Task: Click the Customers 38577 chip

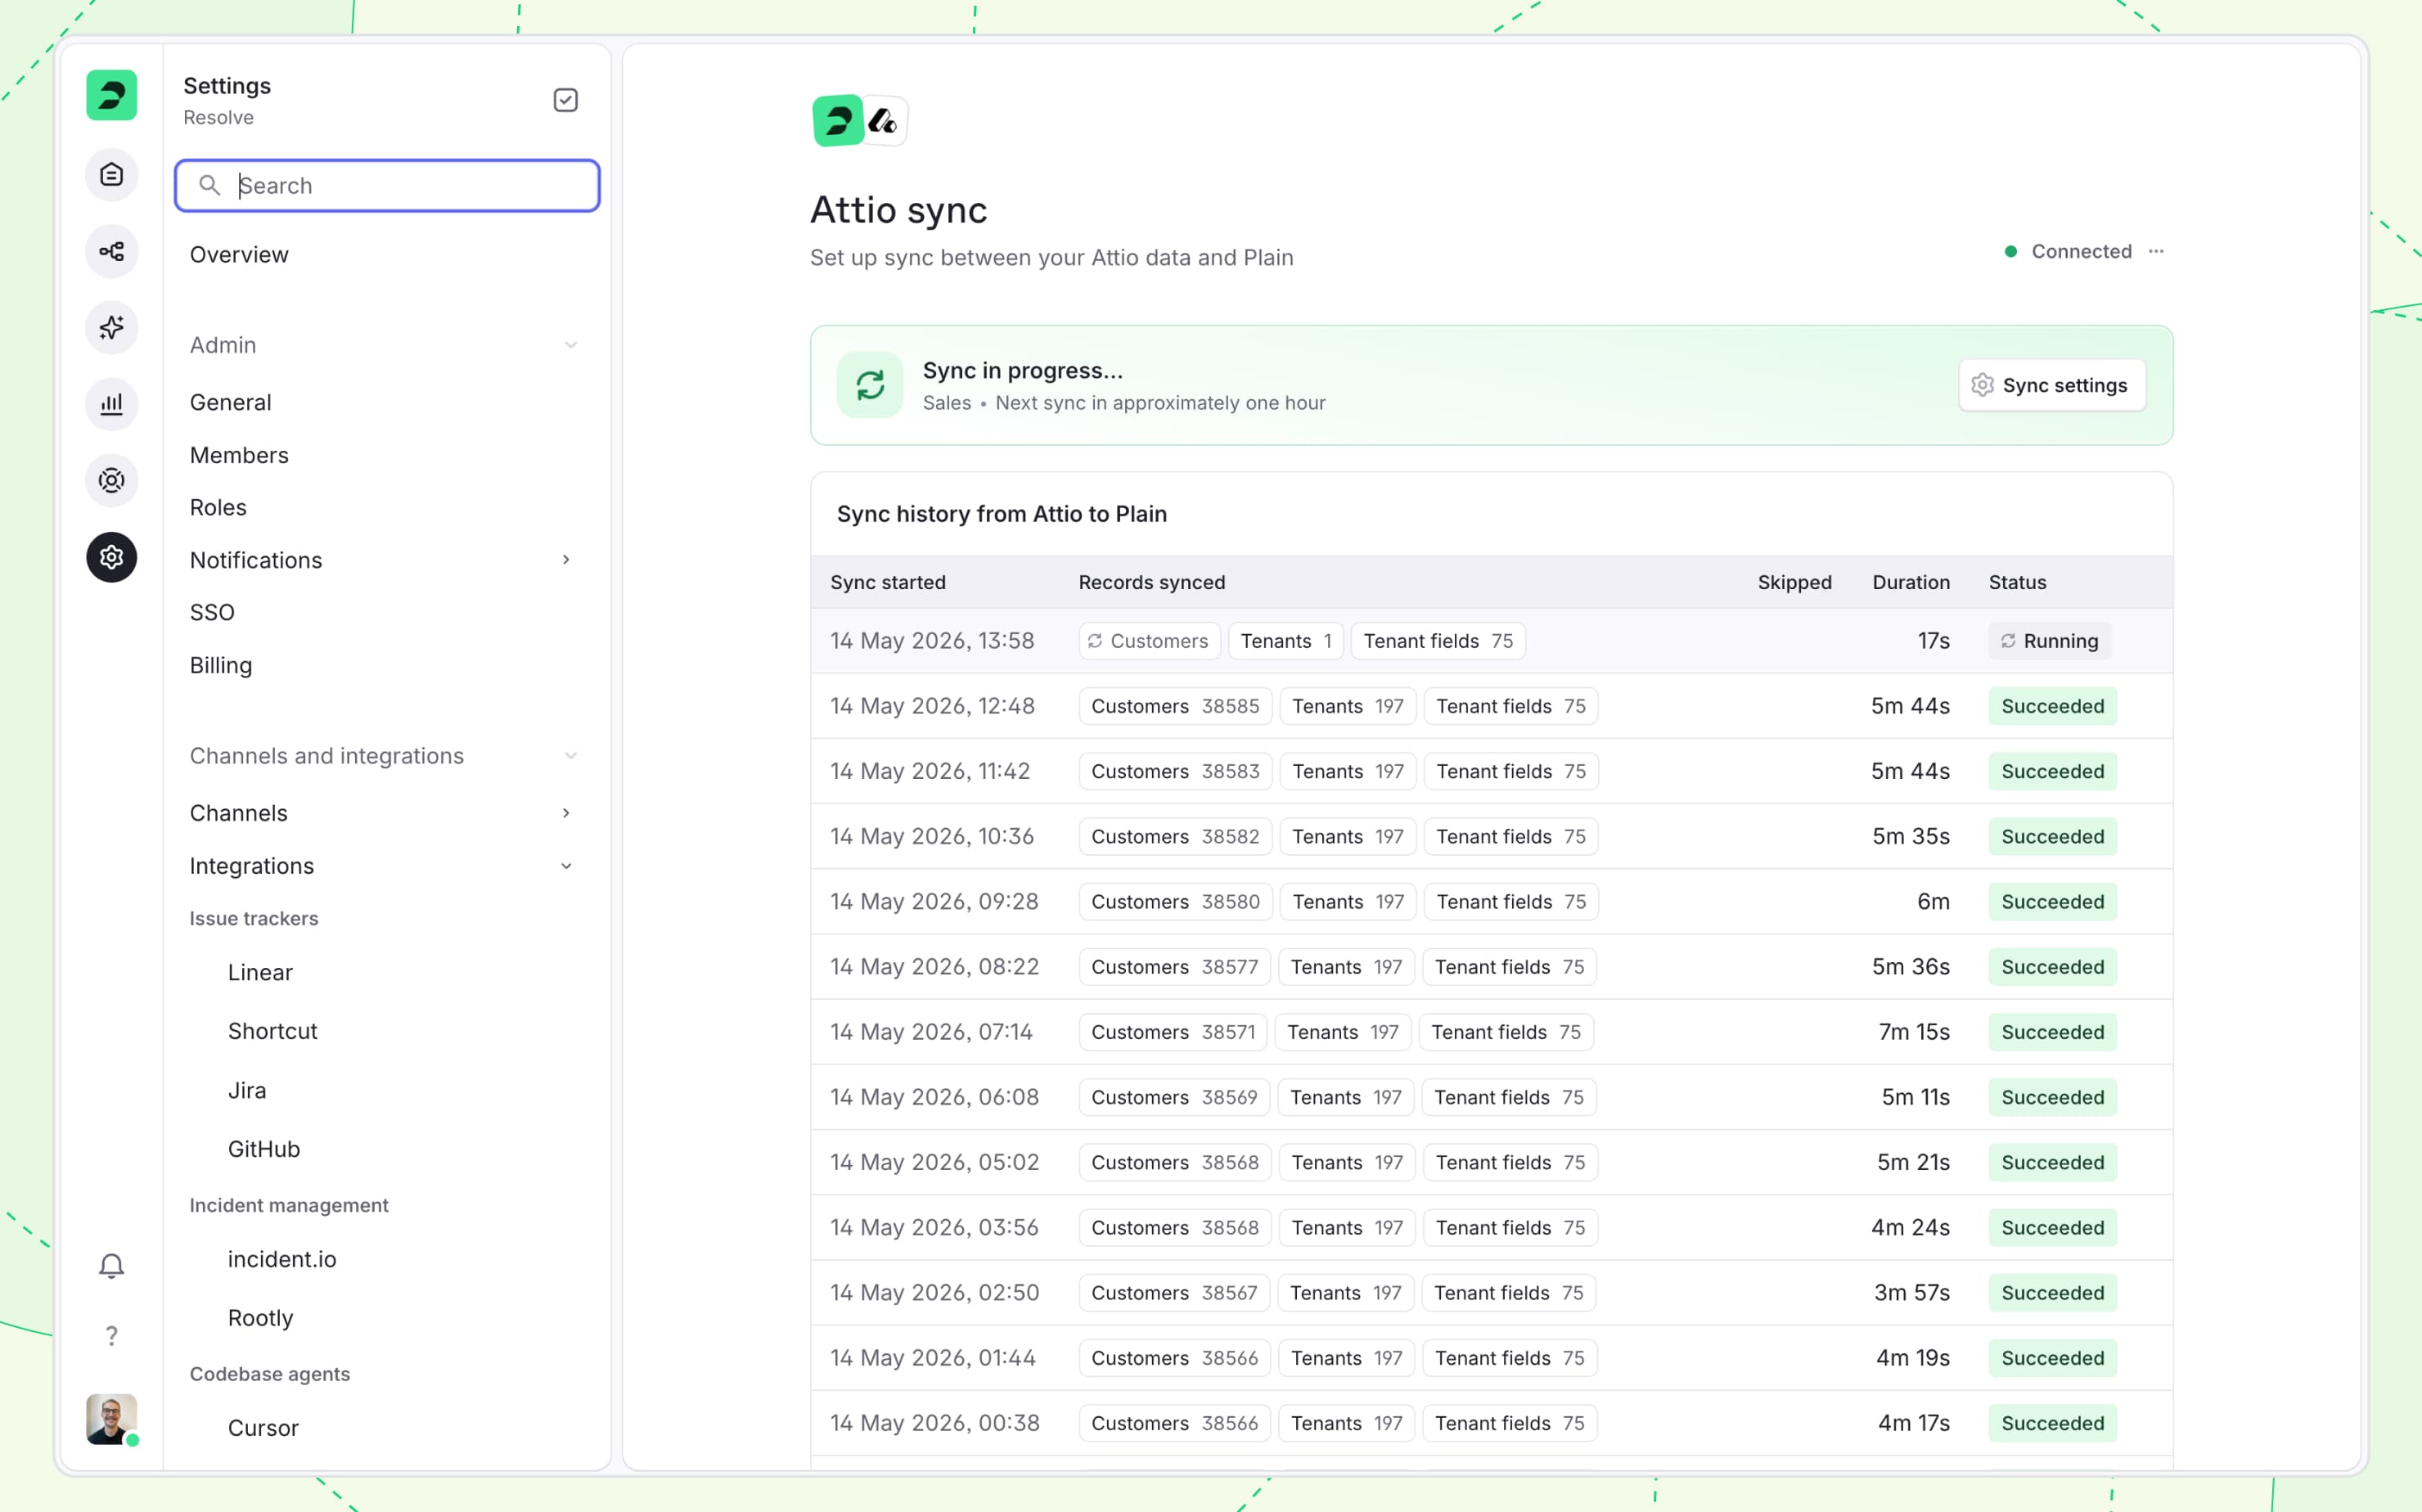Action: click(x=1174, y=967)
